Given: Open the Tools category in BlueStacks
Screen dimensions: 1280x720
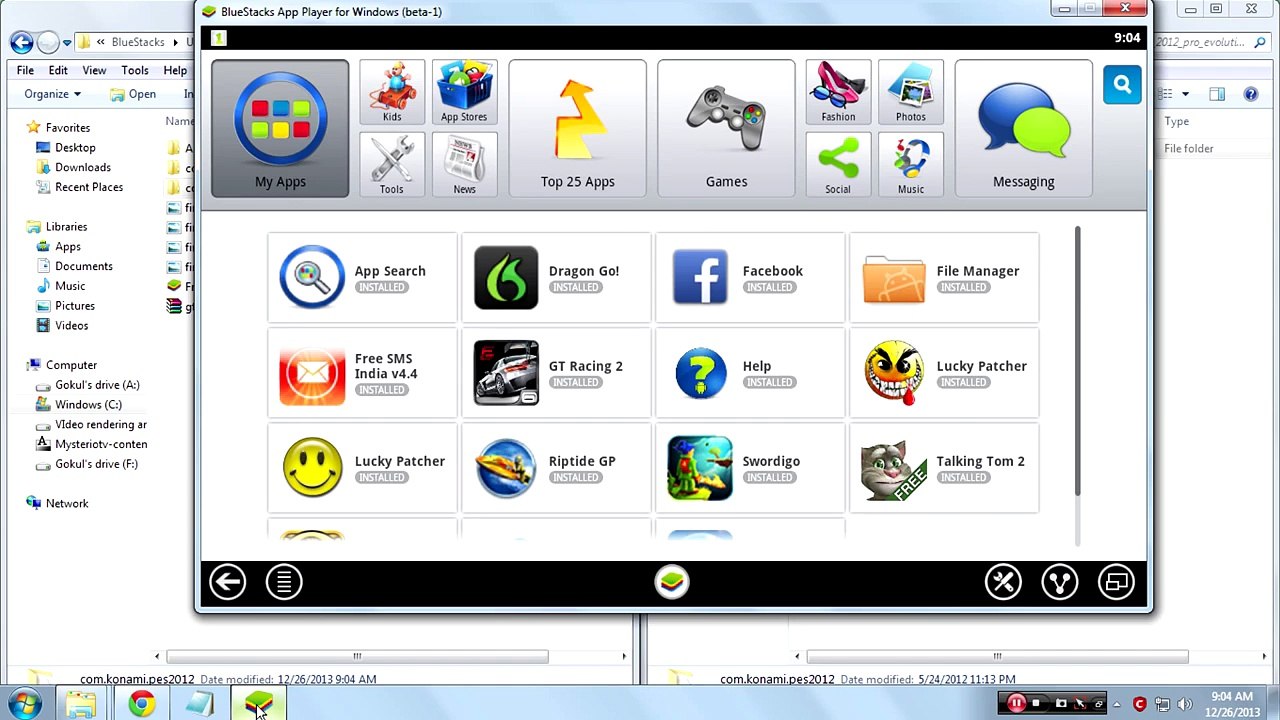Looking at the screenshot, I should 392,164.
